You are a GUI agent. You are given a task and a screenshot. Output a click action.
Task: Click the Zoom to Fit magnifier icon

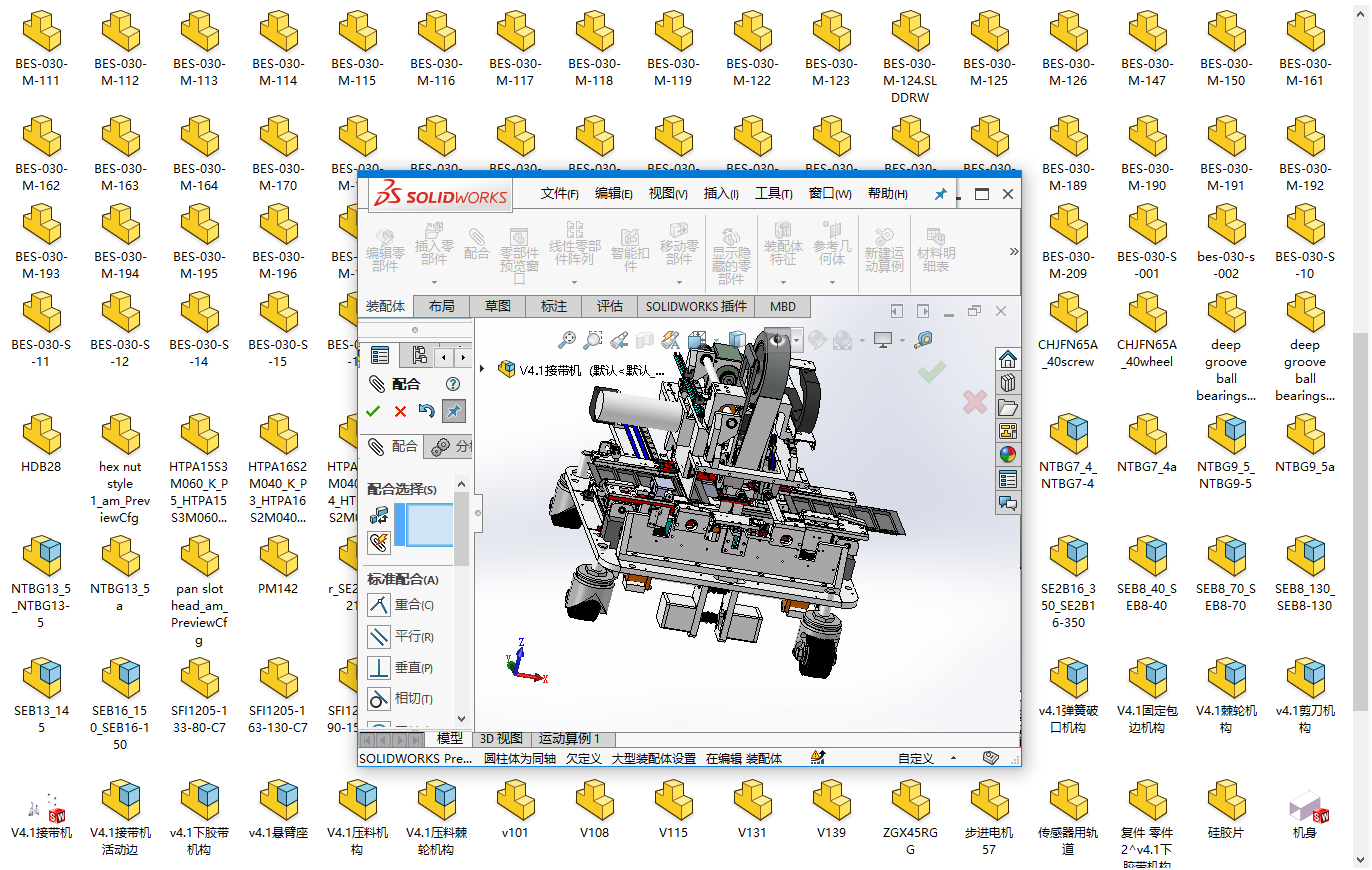tap(567, 340)
